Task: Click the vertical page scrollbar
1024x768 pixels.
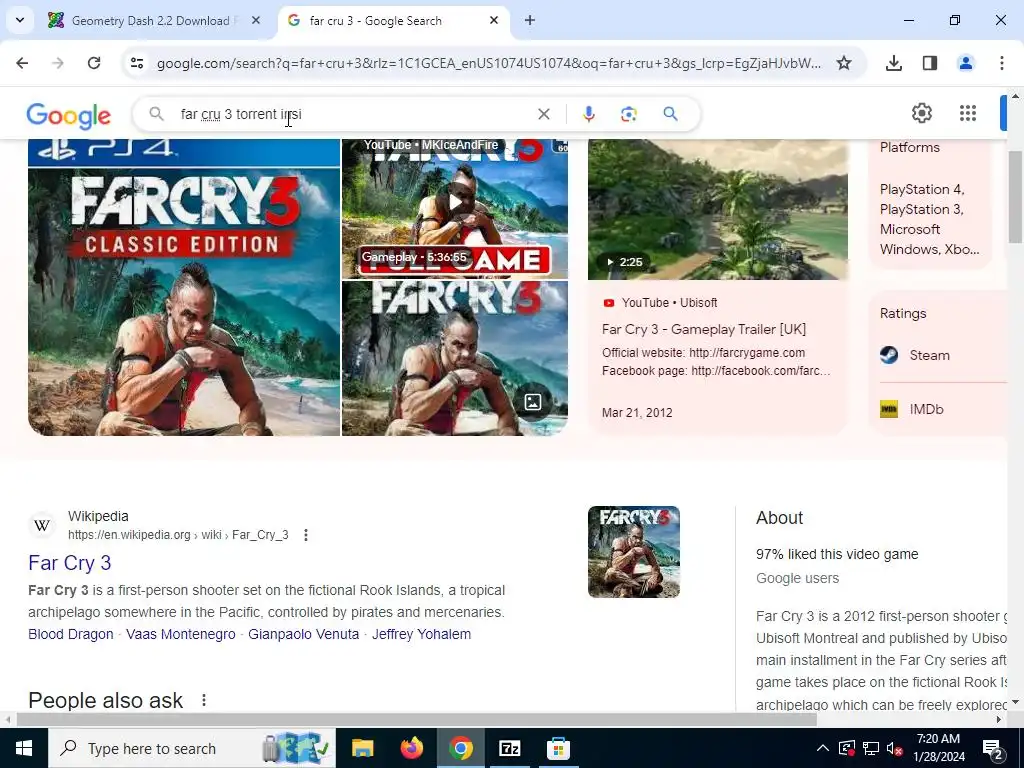Action: pyautogui.click(x=1015, y=196)
